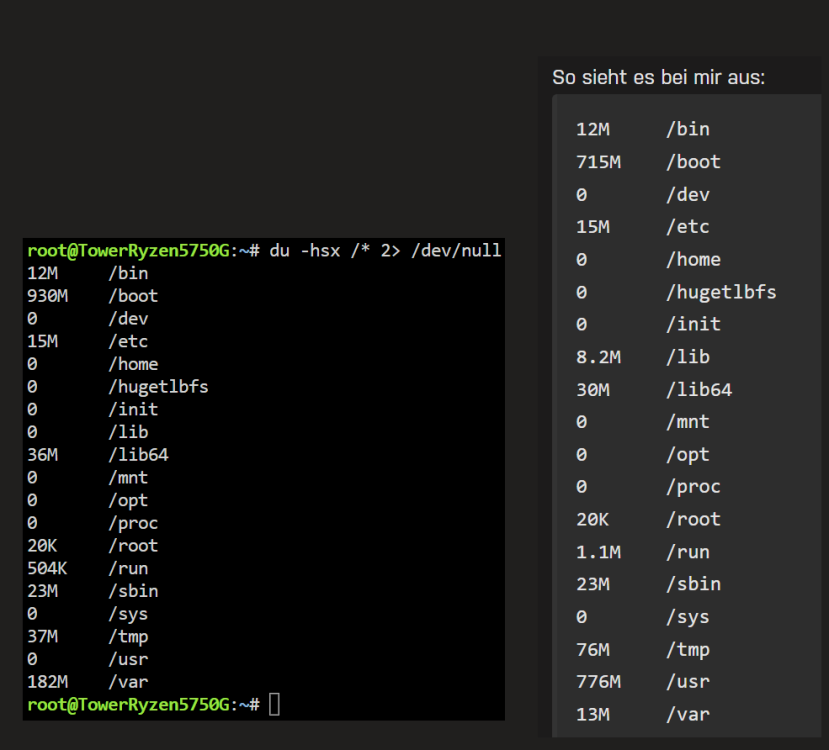Image resolution: width=829 pixels, height=750 pixels.
Task: Click the /run line showing 1.1M
Action: point(643,552)
